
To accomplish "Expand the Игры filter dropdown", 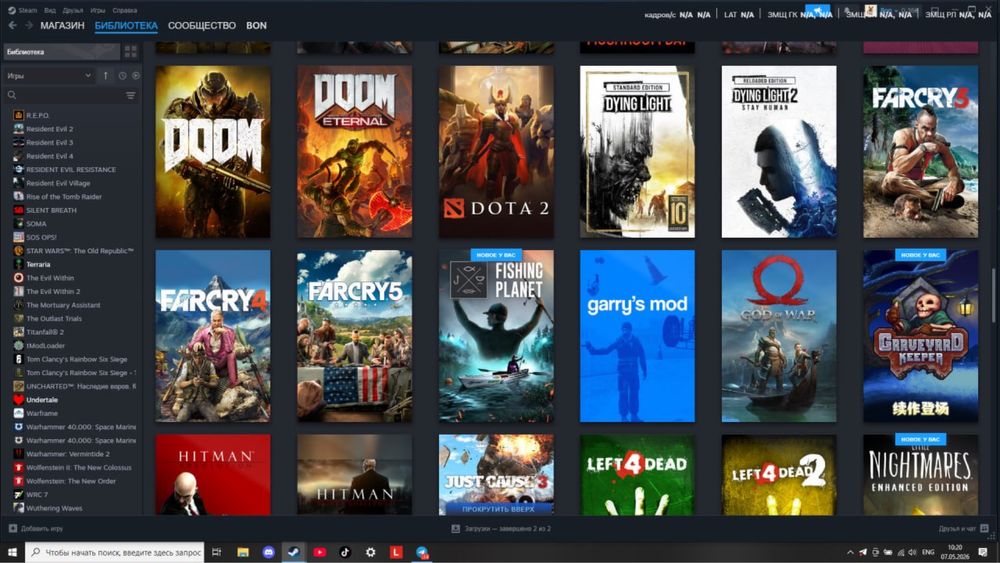I will click(49, 75).
